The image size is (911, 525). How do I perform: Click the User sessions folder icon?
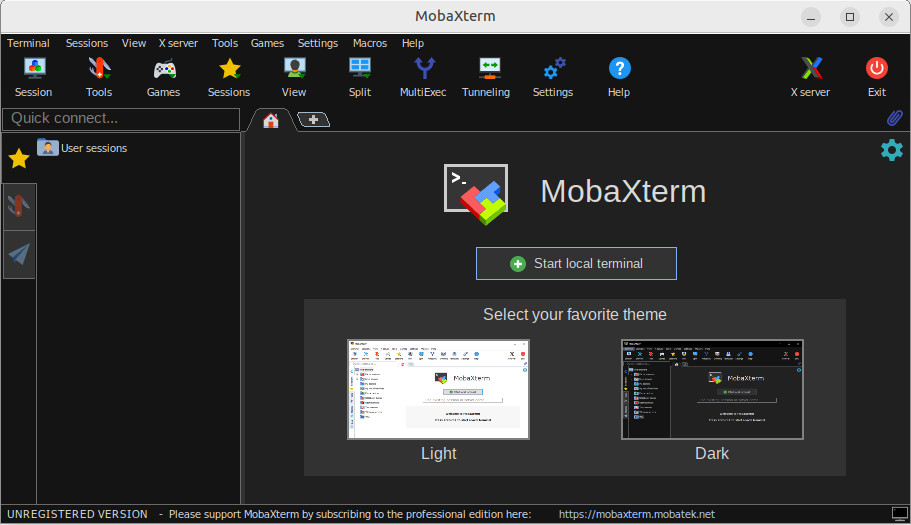pyautogui.click(x=48, y=148)
